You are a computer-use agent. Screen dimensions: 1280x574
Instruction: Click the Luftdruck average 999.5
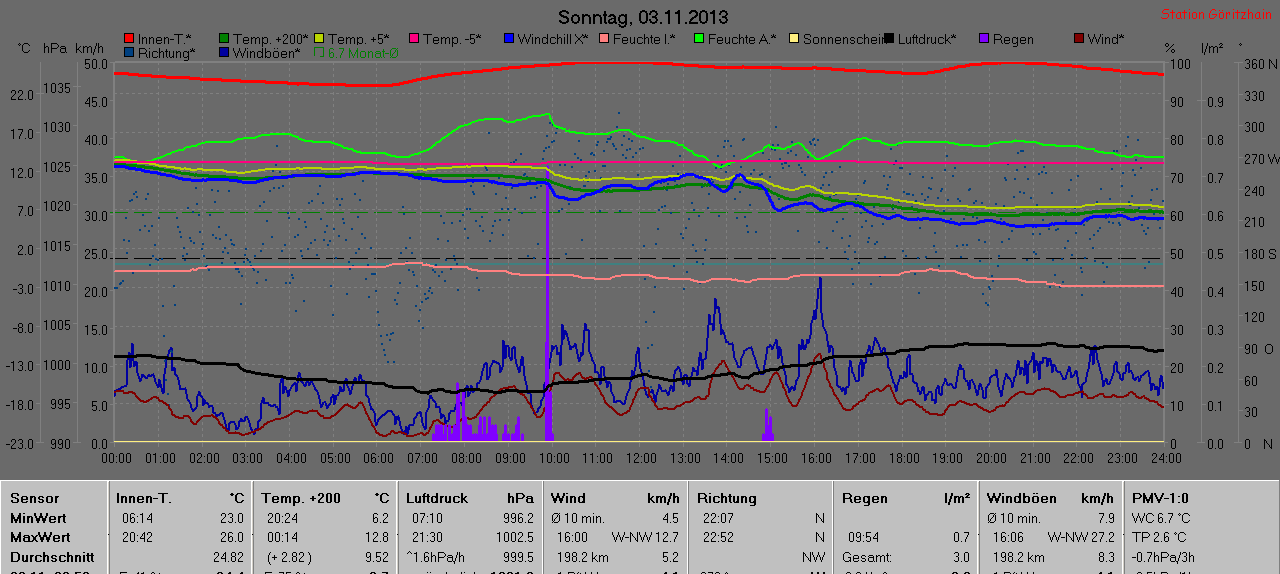tap(517, 557)
